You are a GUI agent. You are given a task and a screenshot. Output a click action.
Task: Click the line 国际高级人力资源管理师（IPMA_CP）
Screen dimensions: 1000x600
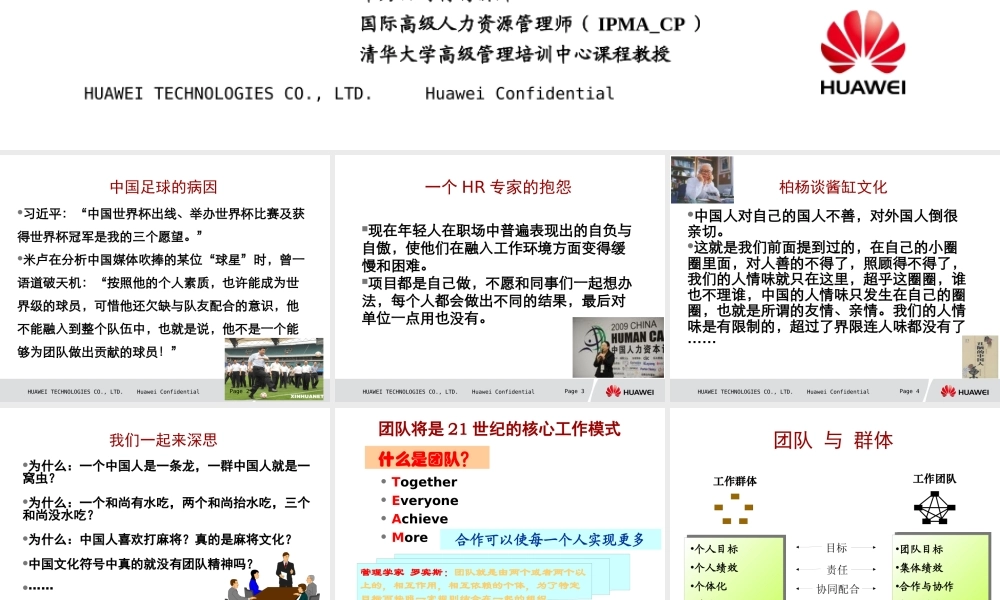pos(532,24)
